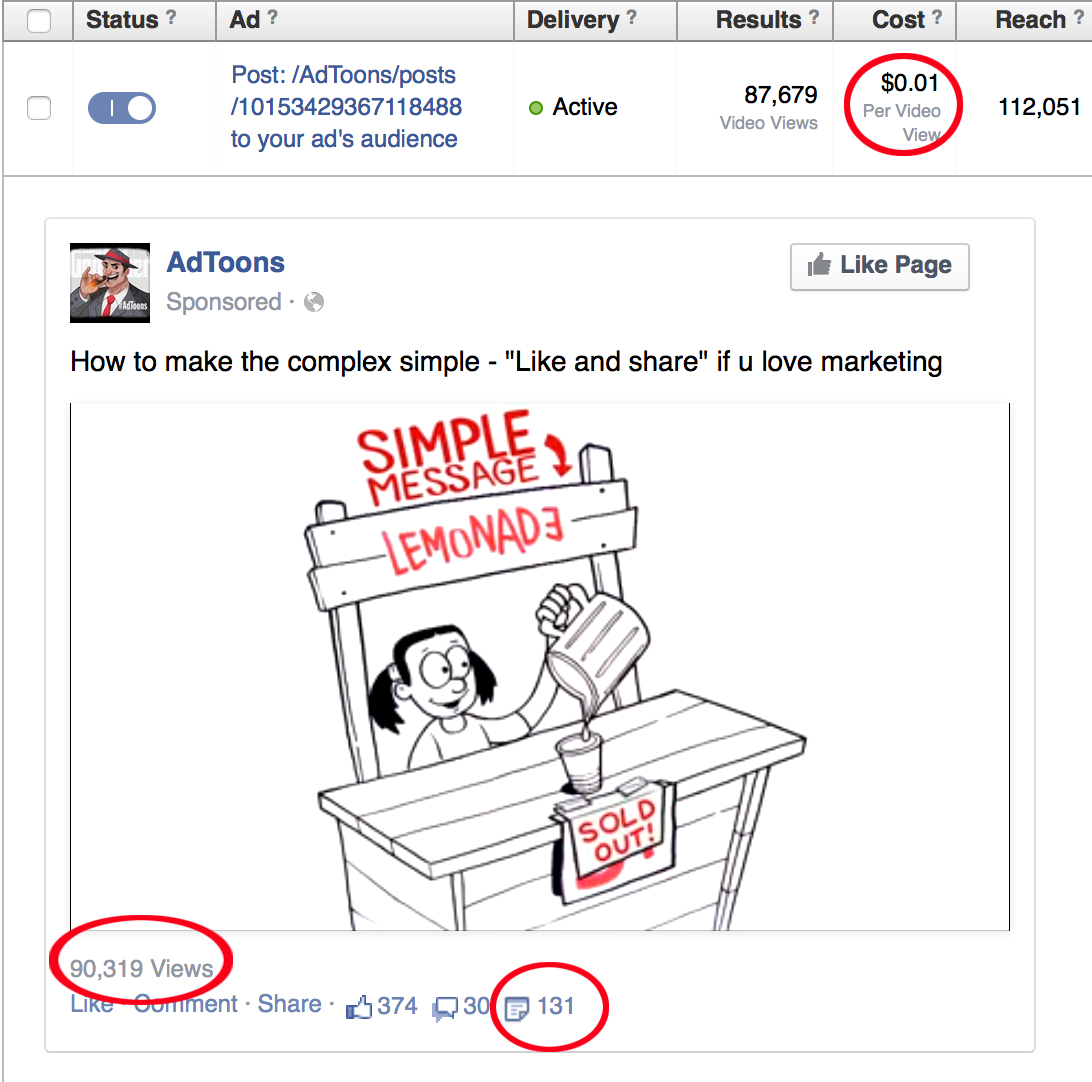Image resolution: width=1092 pixels, height=1082 pixels.
Task: Toggle the ad status switch off
Action: tap(122, 108)
